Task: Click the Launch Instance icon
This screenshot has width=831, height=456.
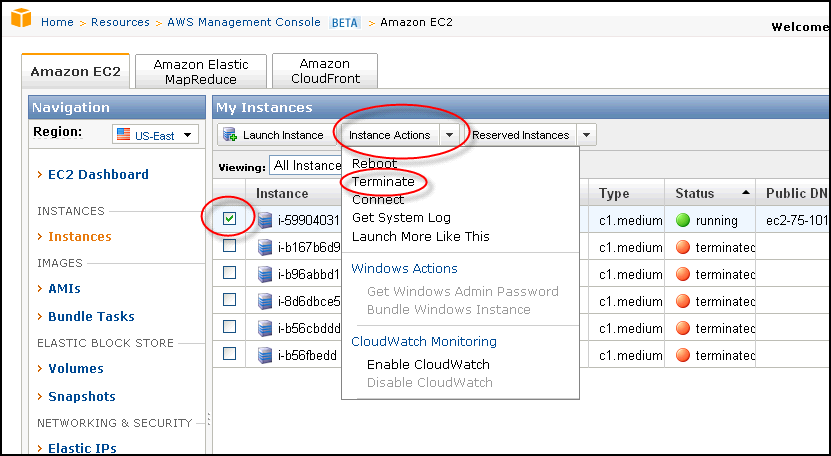Action: 229,135
